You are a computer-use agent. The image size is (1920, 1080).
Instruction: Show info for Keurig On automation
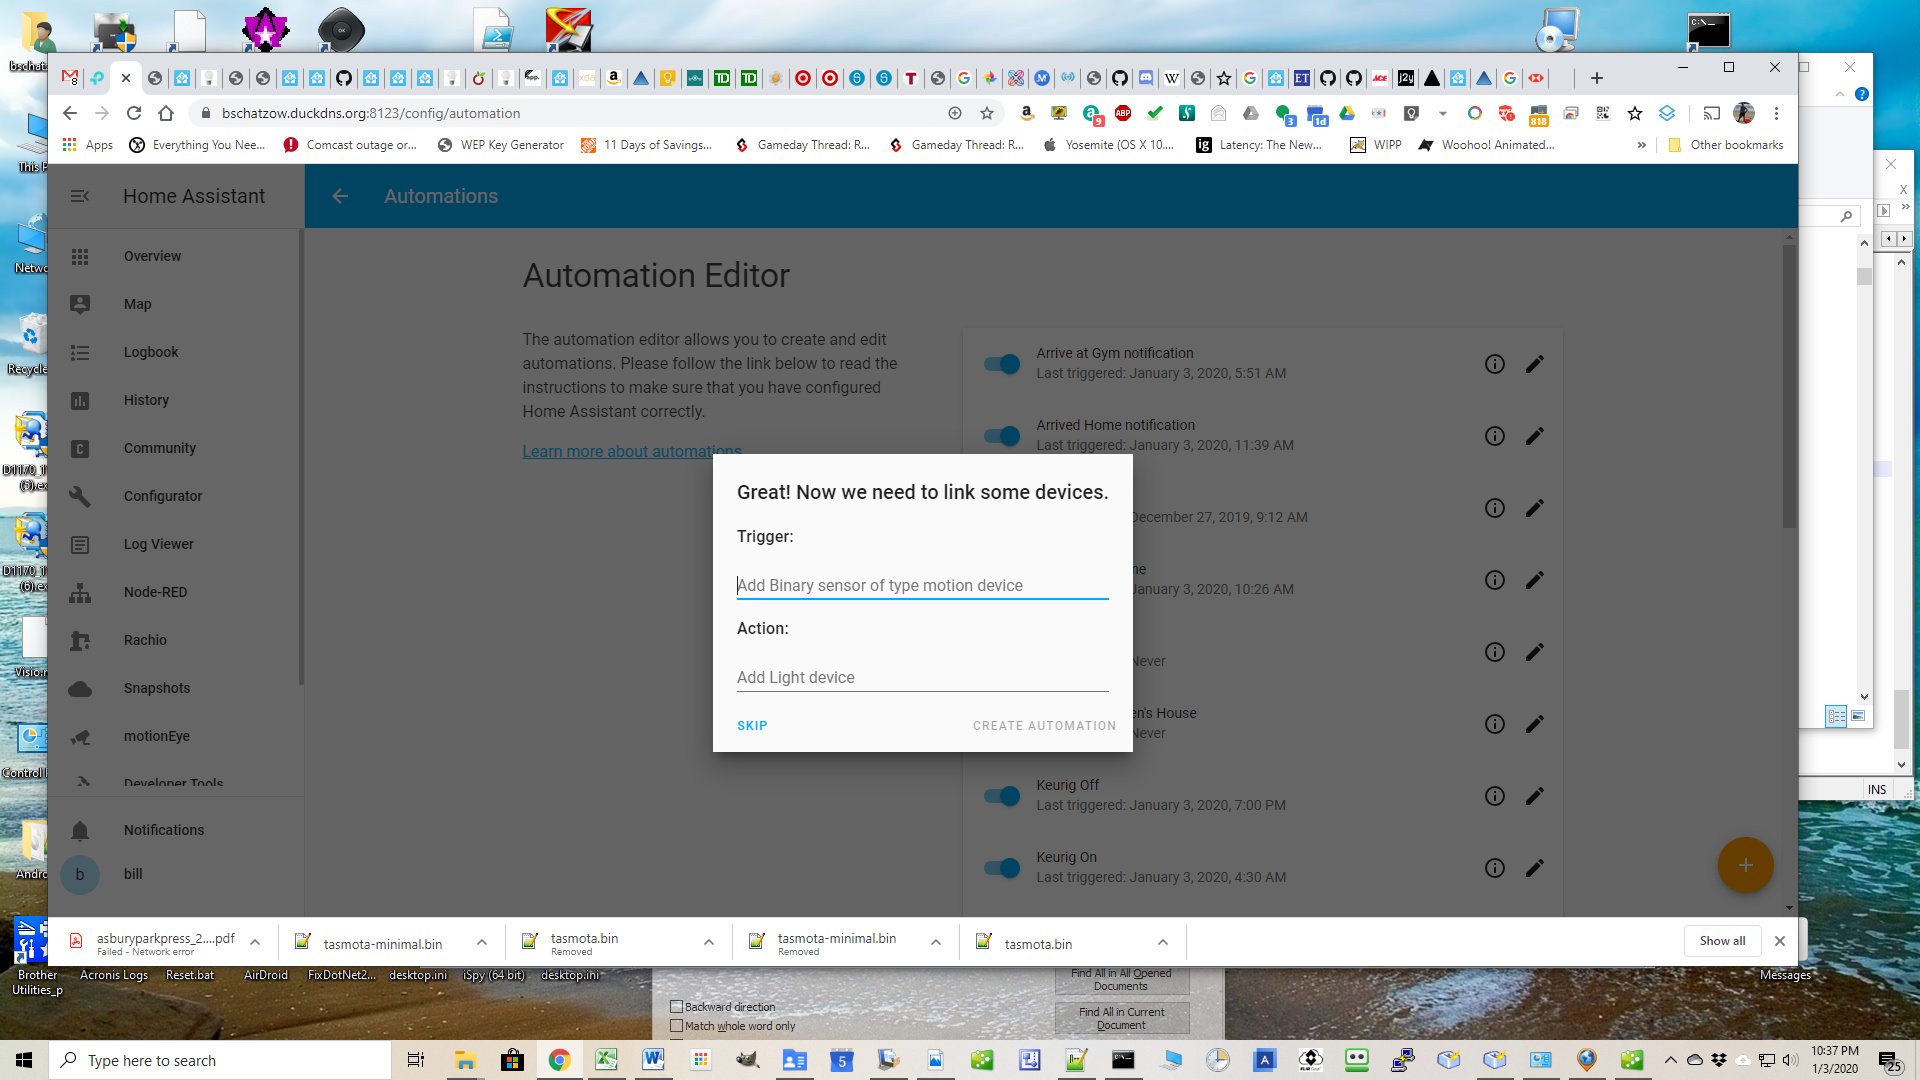tap(1494, 868)
